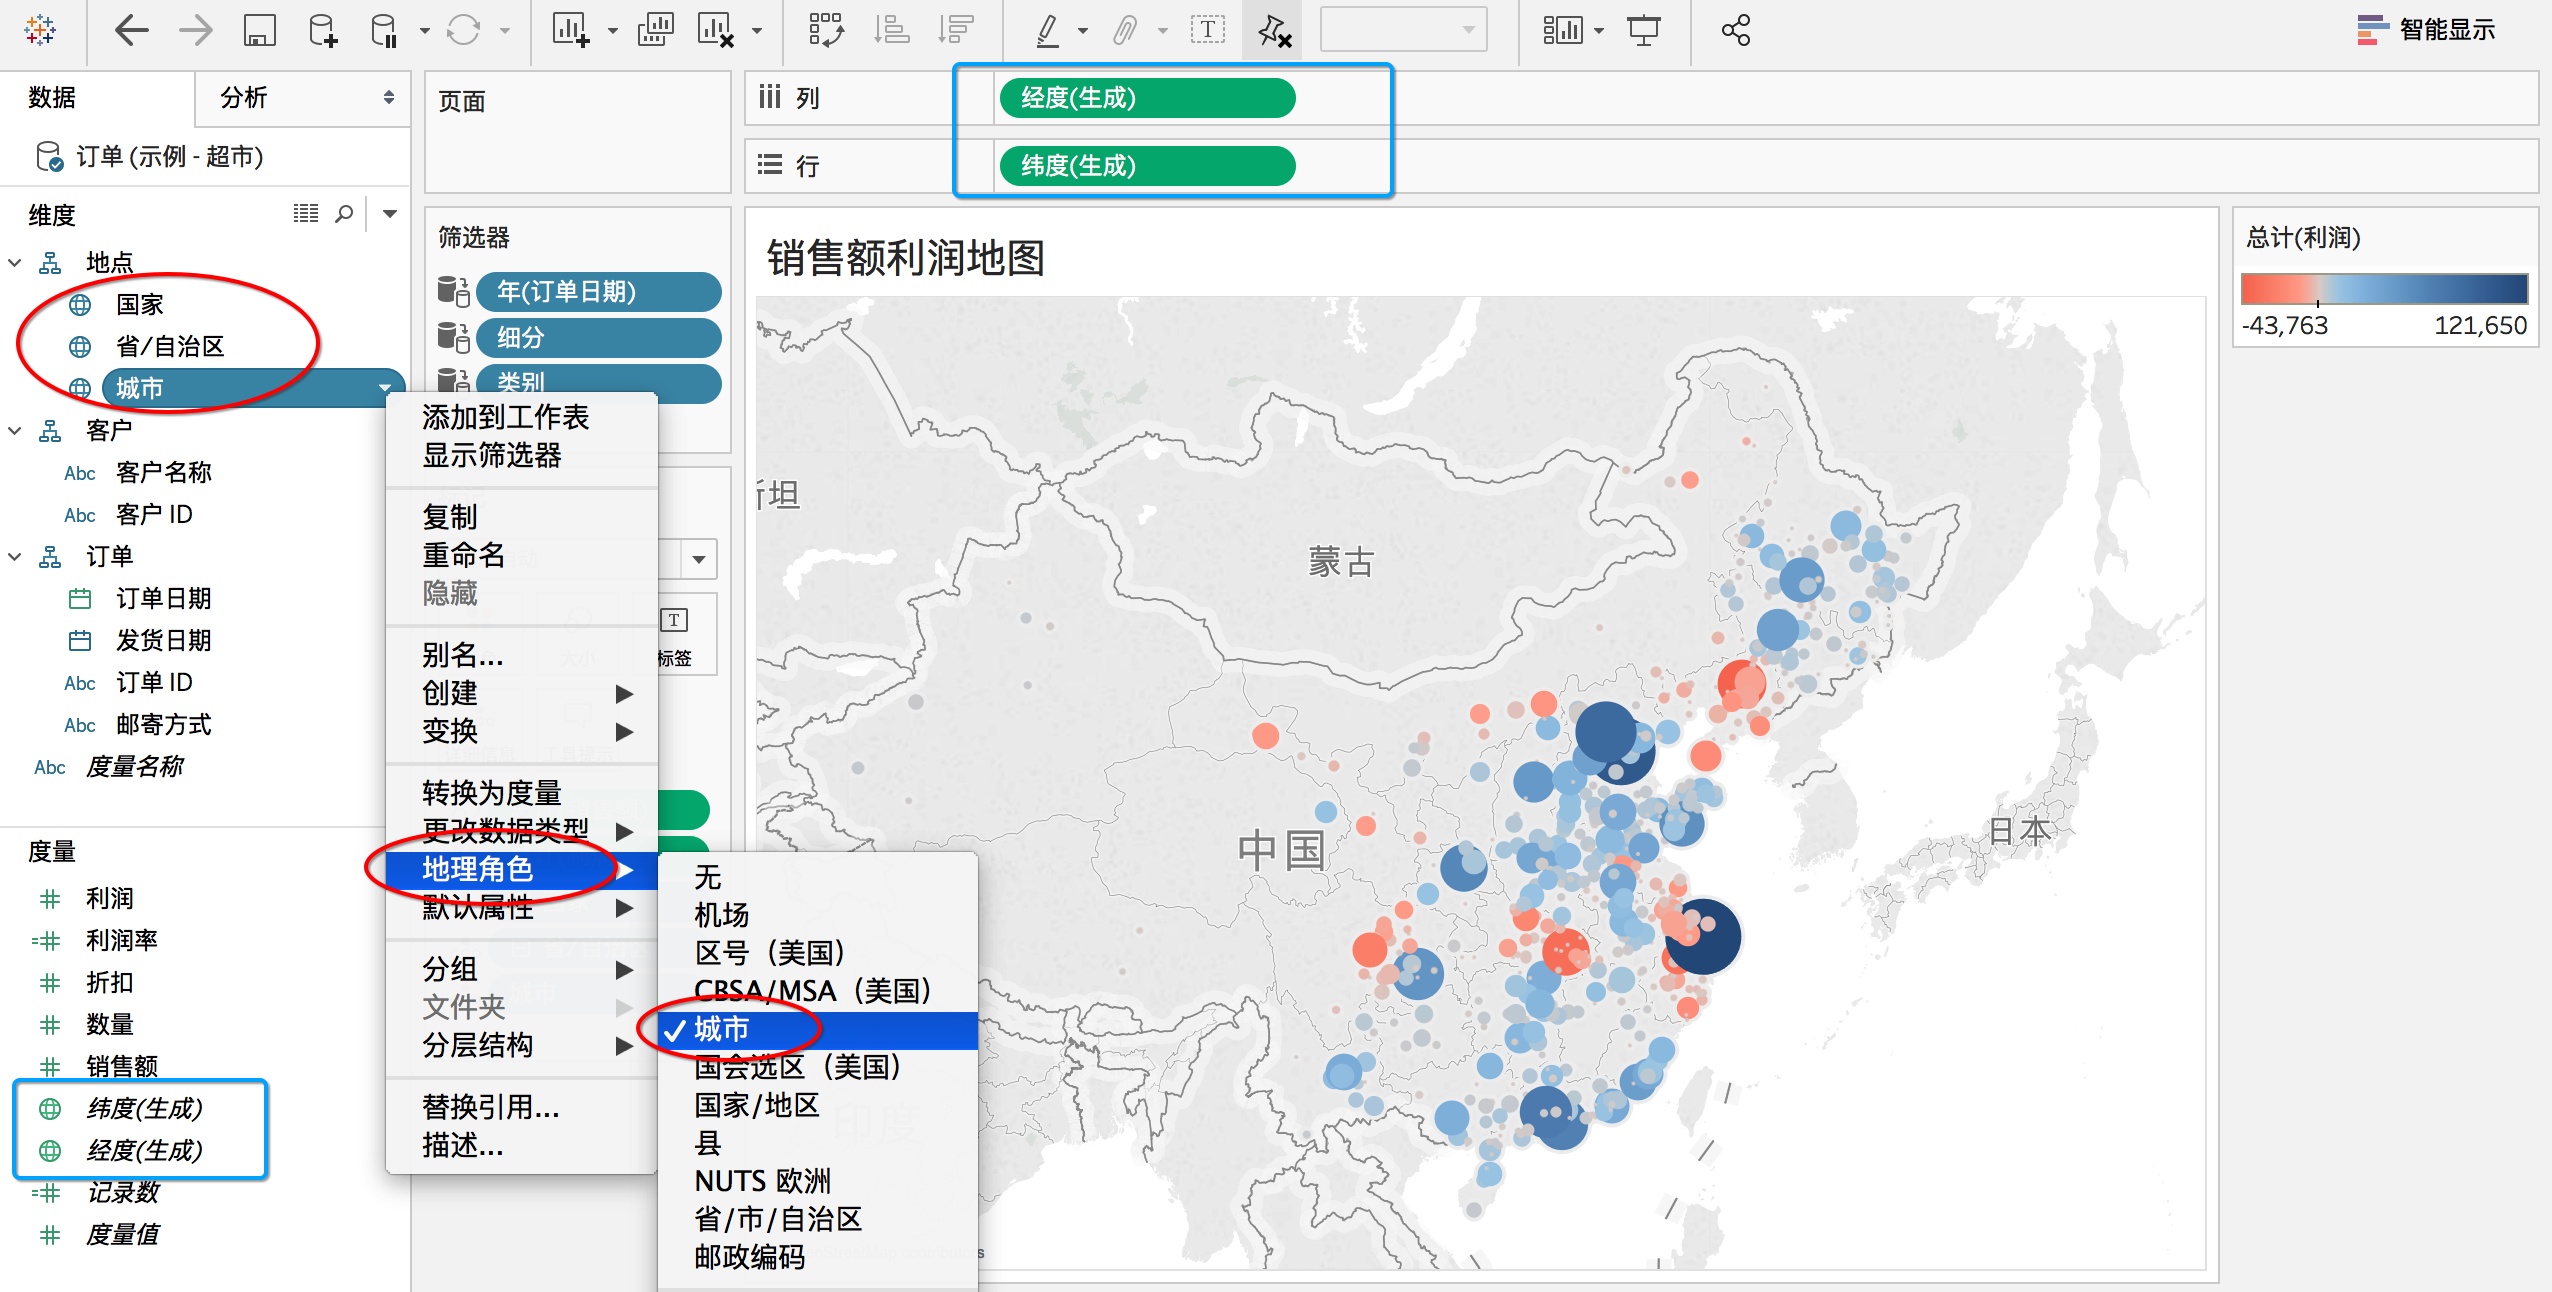Screen dimensions: 2552x1292
Task: Click the swap rows and columns icon
Action: point(826,30)
